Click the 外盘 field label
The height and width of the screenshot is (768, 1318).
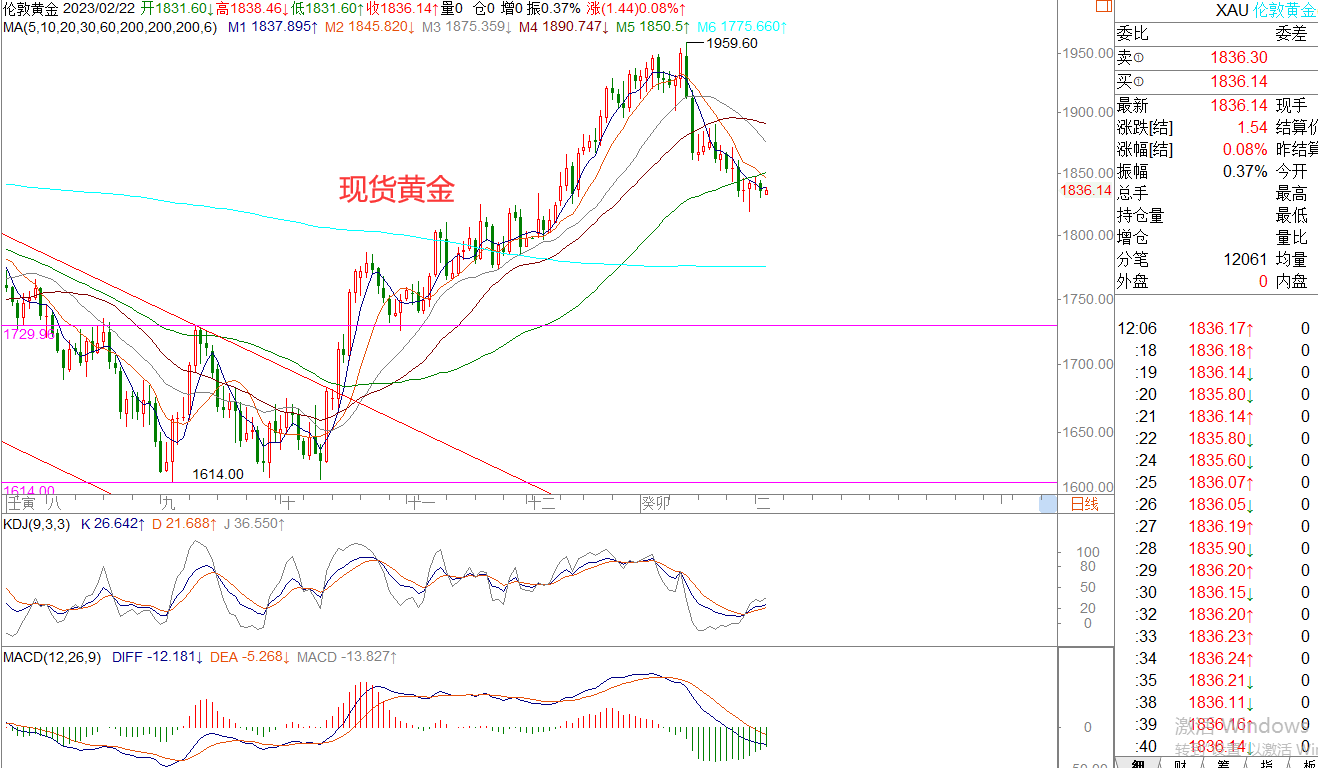[x=1133, y=281]
